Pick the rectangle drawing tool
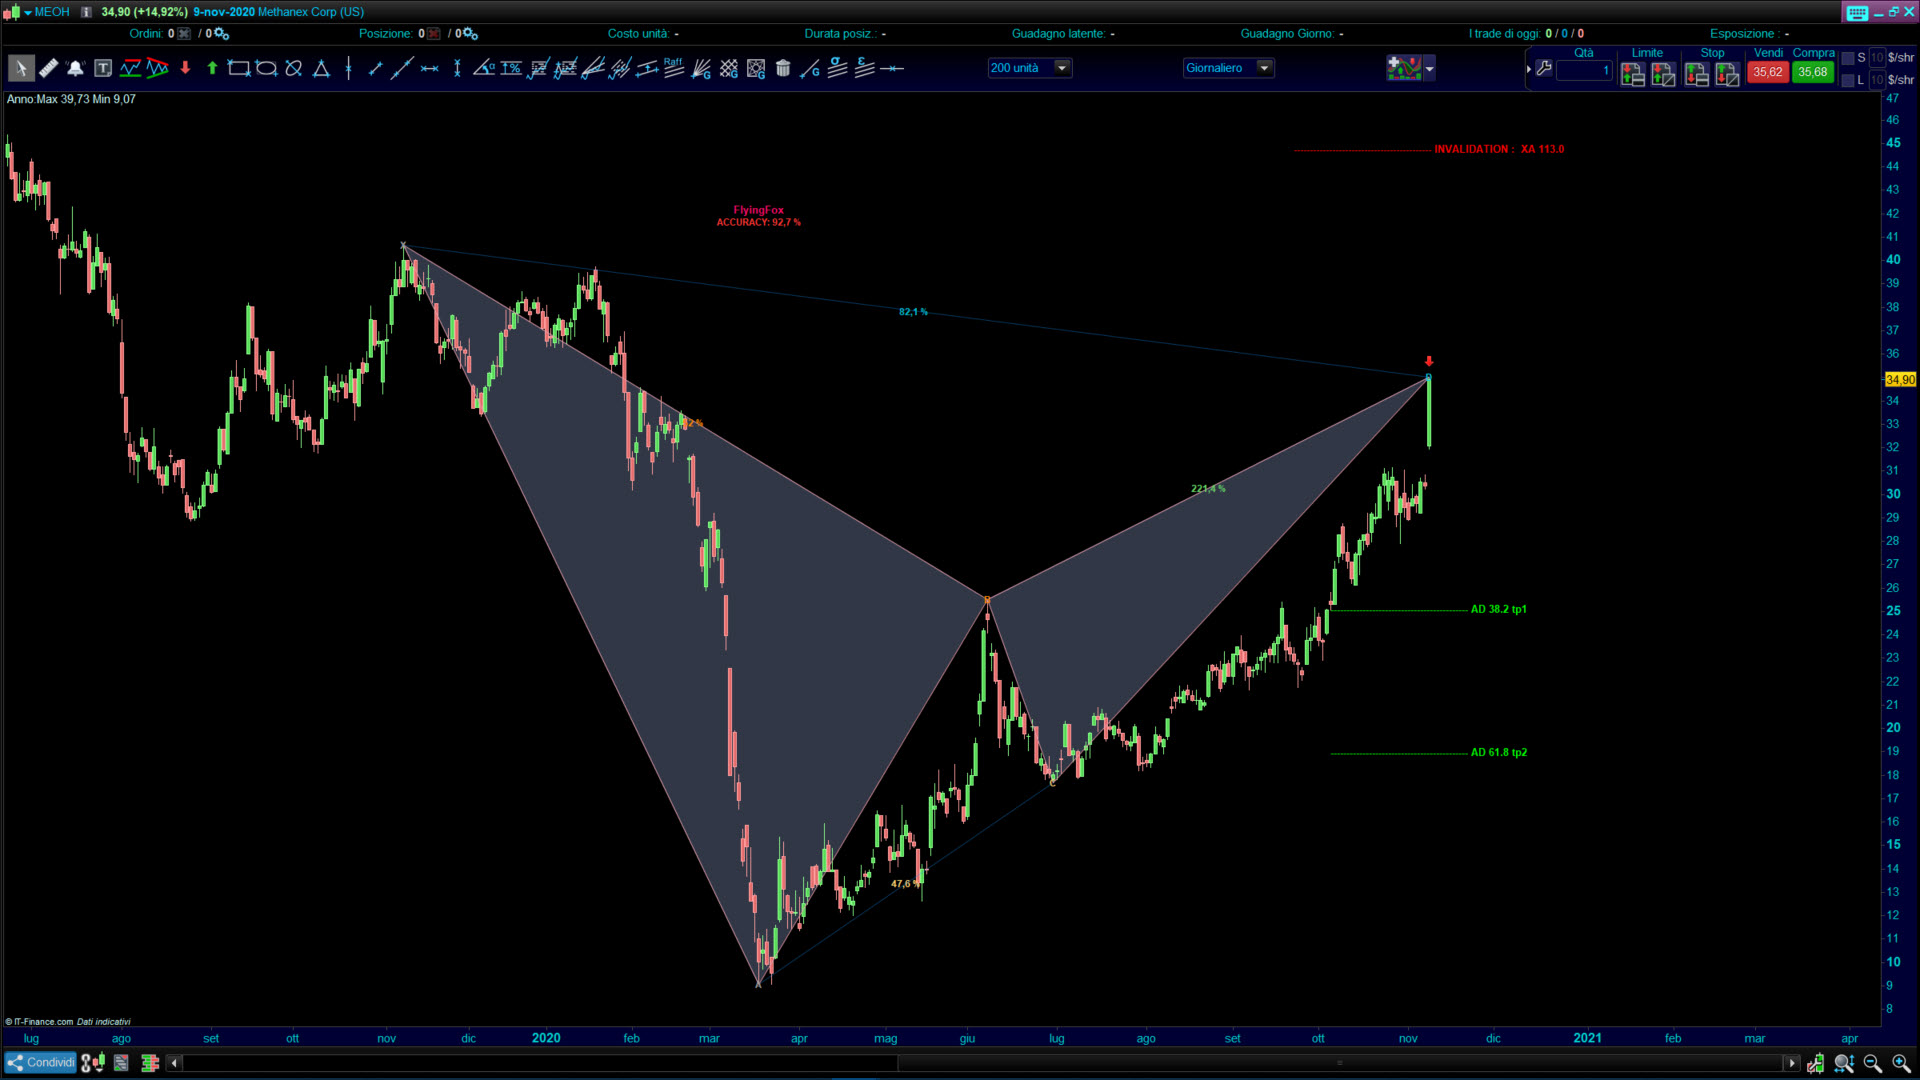Image resolution: width=1920 pixels, height=1080 pixels. point(238,69)
